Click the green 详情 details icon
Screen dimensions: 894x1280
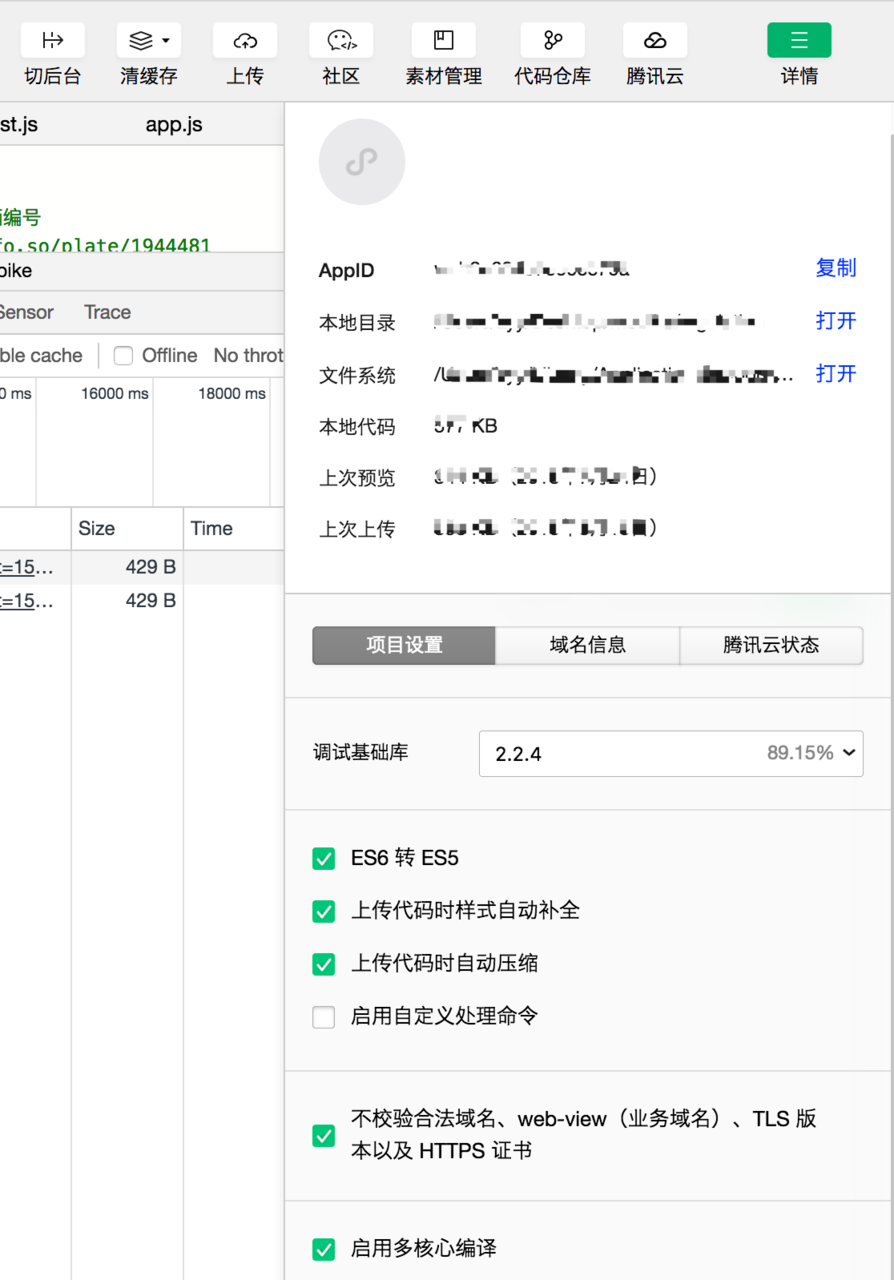[798, 40]
